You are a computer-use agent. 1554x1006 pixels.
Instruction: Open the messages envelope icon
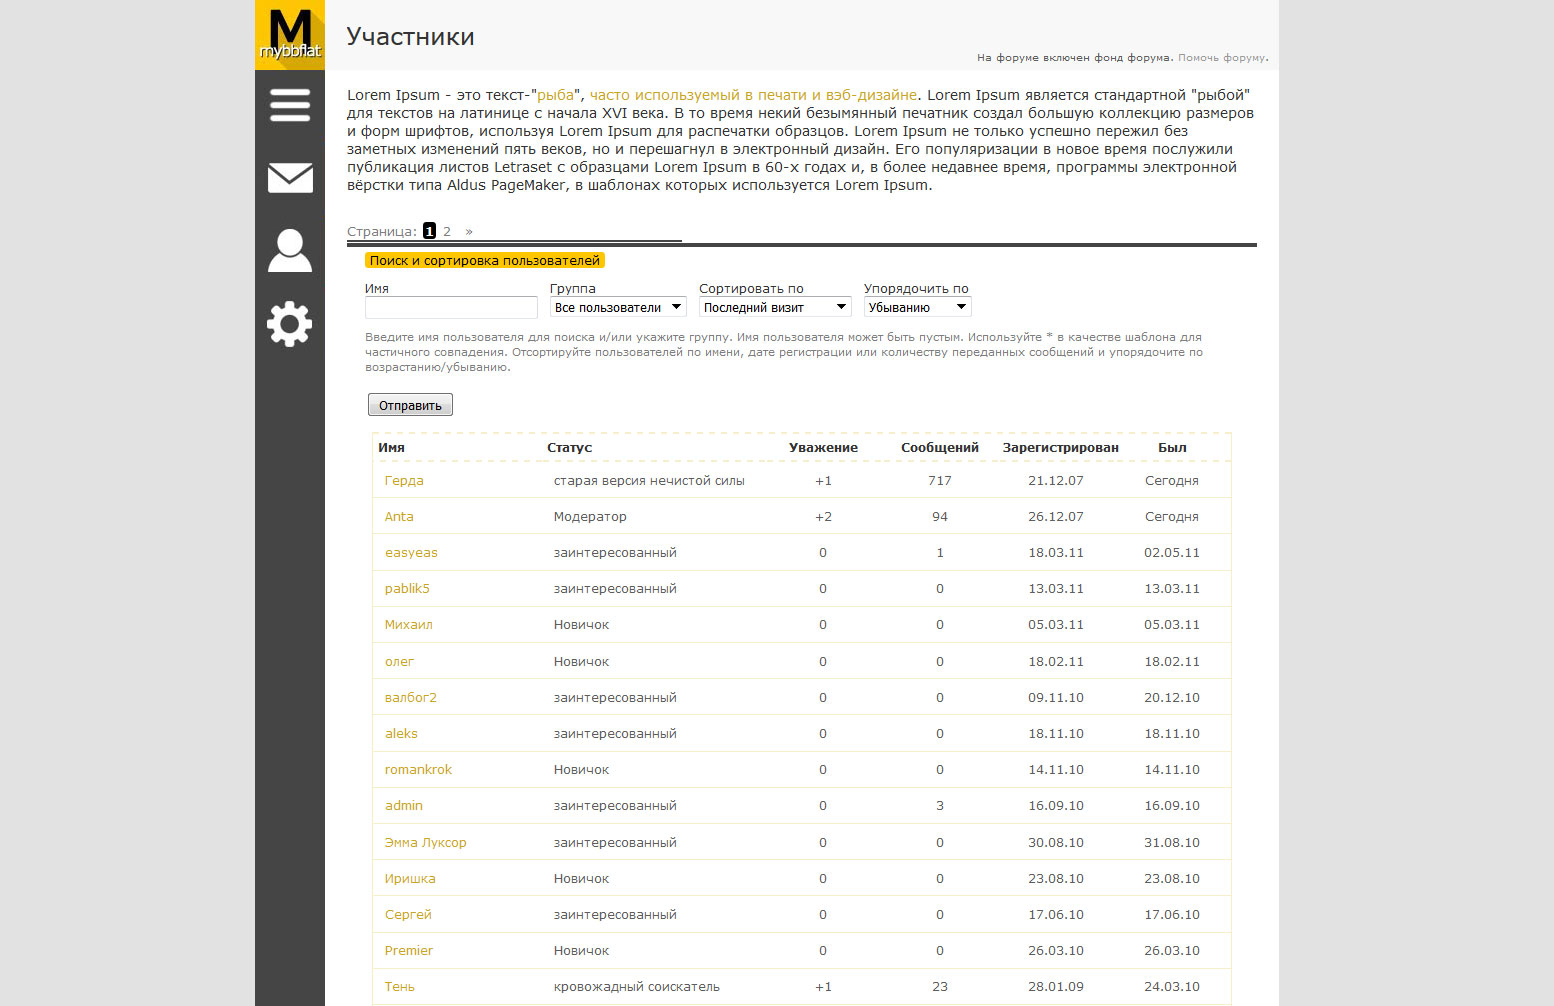(x=290, y=178)
